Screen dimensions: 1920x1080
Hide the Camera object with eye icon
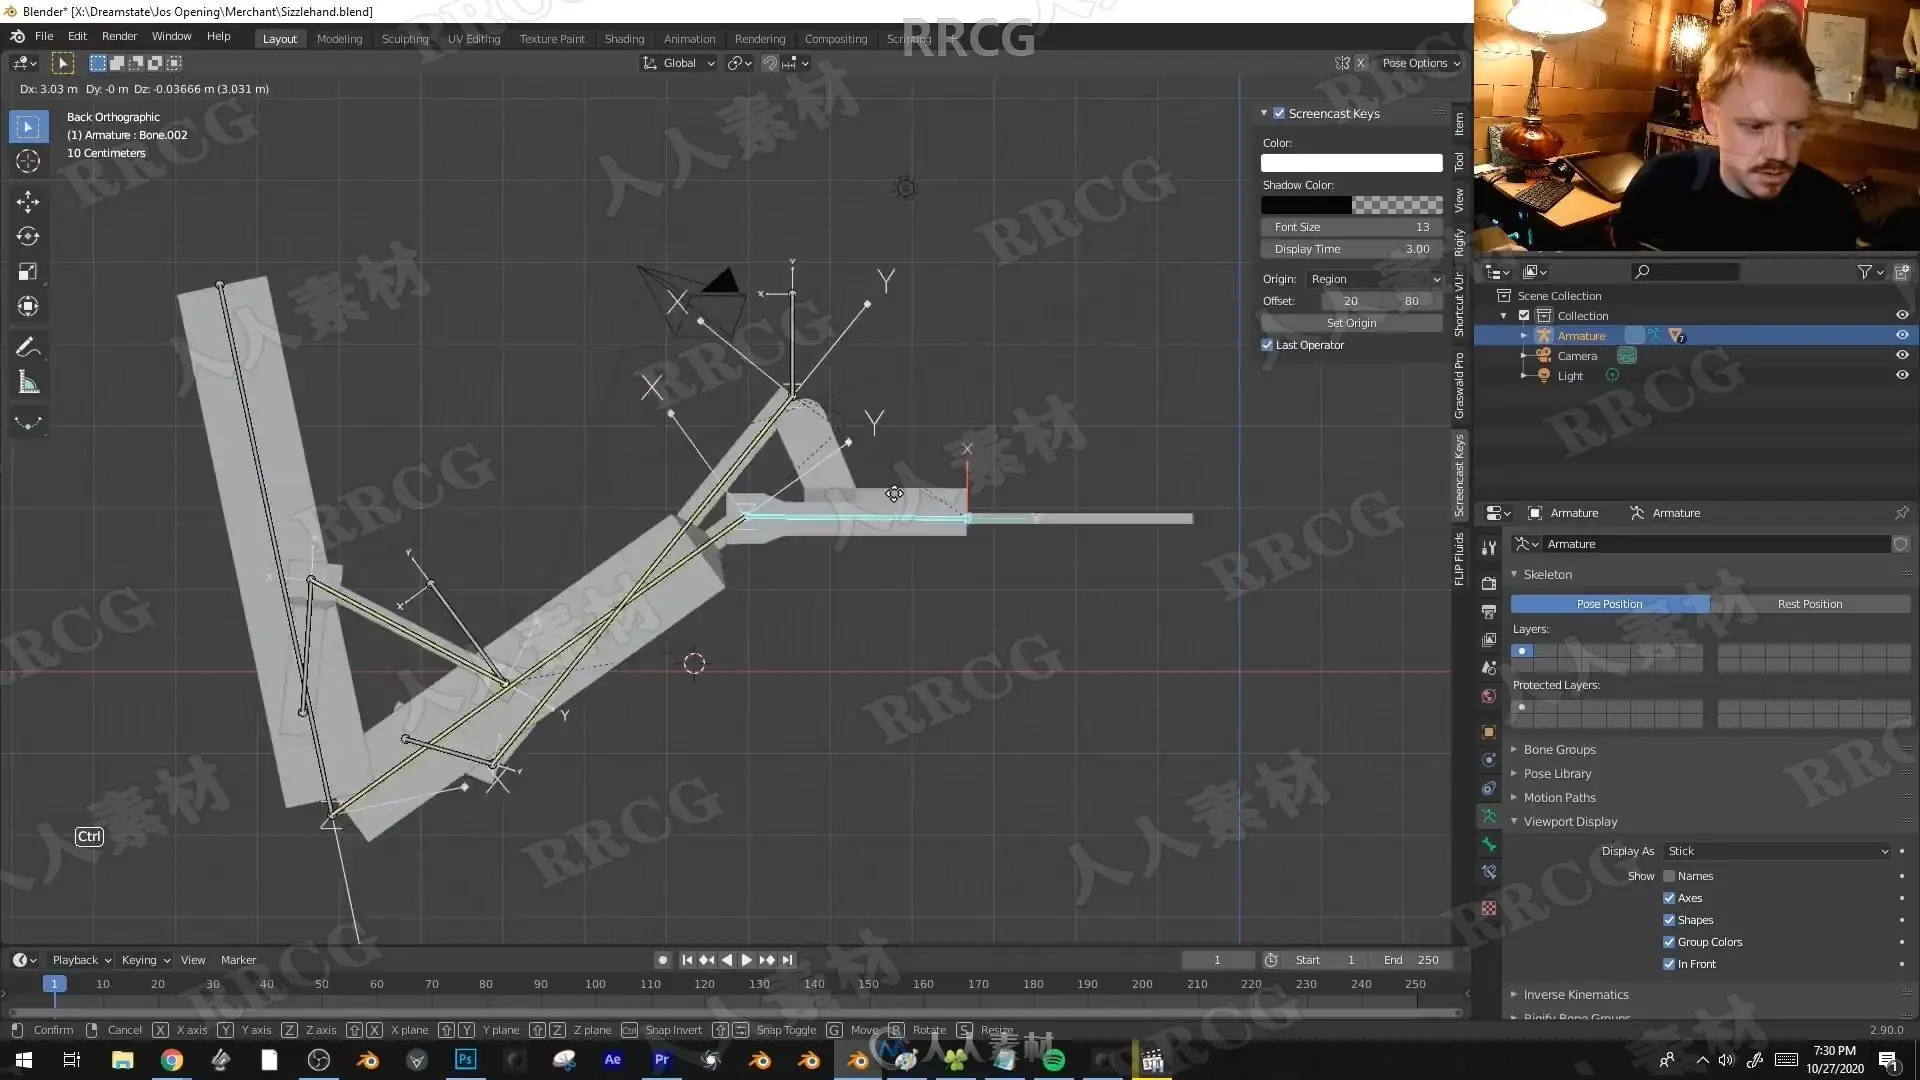1902,355
